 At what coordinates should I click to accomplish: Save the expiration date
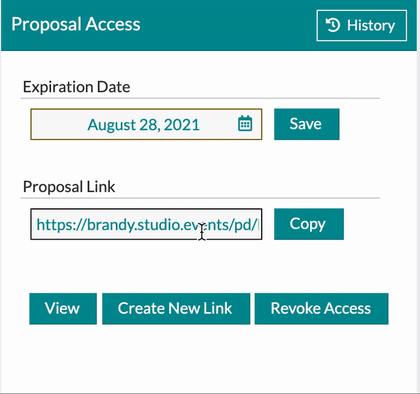pos(307,124)
